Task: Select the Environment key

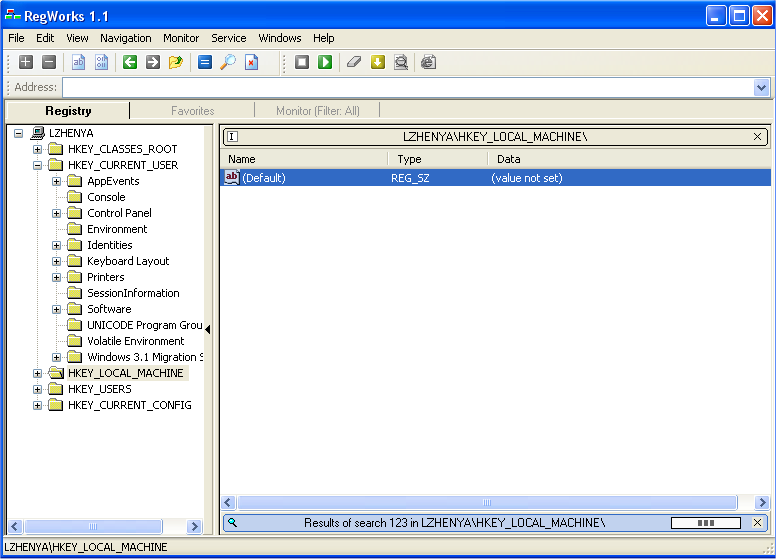Action: [117, 229]
